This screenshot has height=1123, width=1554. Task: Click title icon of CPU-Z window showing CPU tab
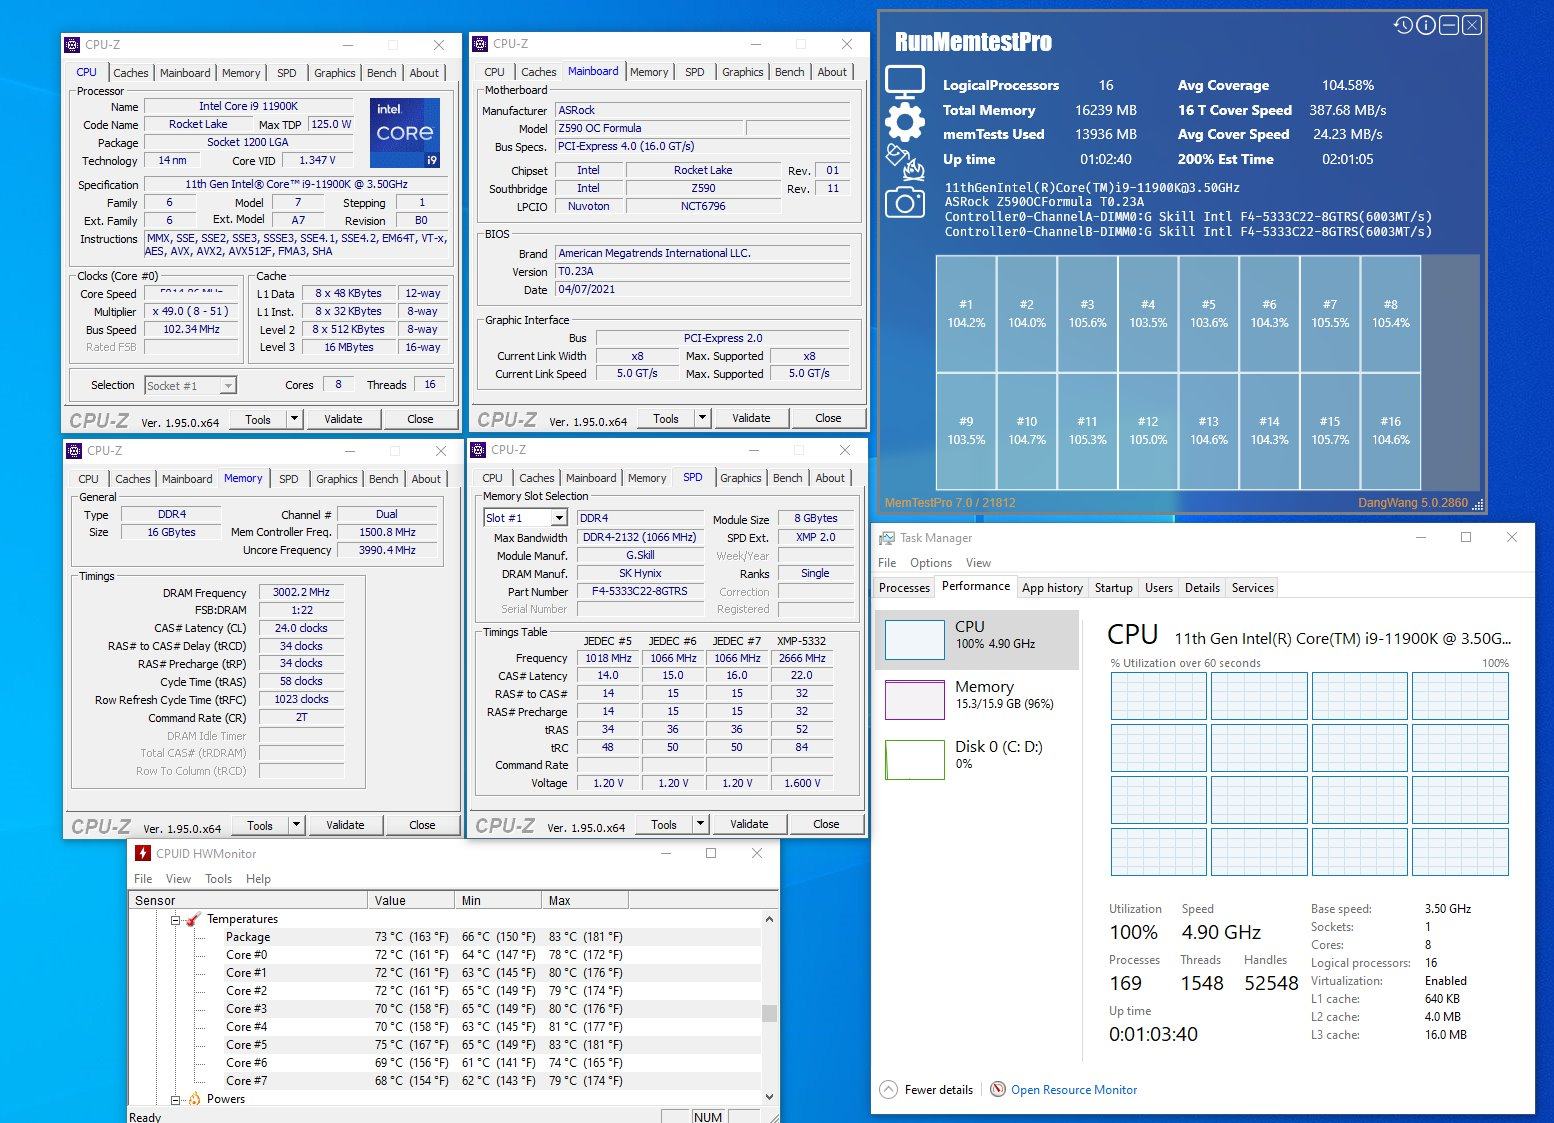(x=71, y=45)
